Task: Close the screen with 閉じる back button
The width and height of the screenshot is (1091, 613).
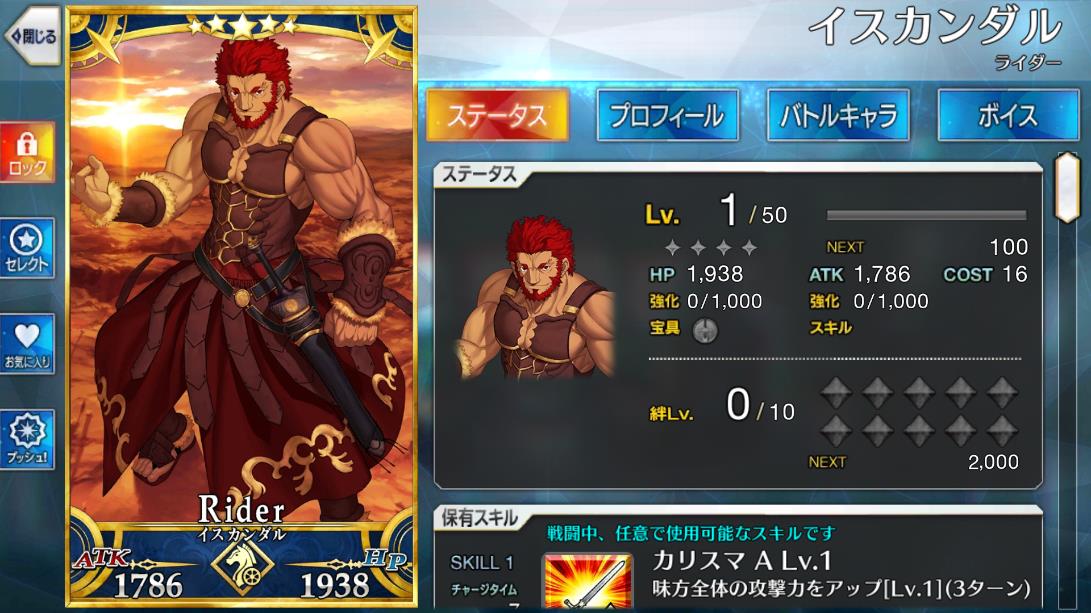Action: (32, 35)
